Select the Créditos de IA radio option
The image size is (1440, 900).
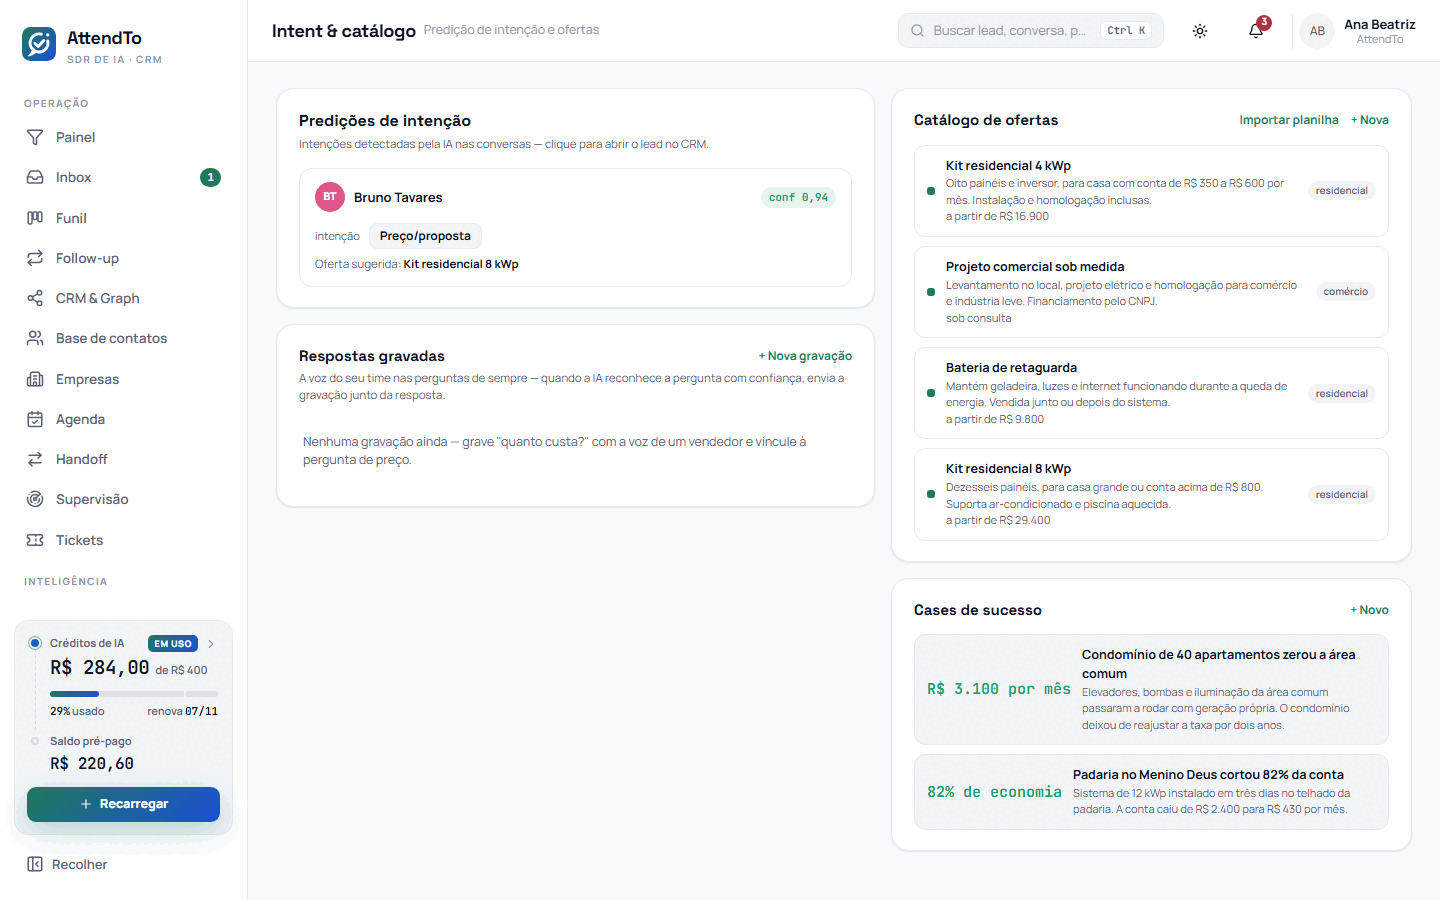pyautogui.click(x=35, y=643)
